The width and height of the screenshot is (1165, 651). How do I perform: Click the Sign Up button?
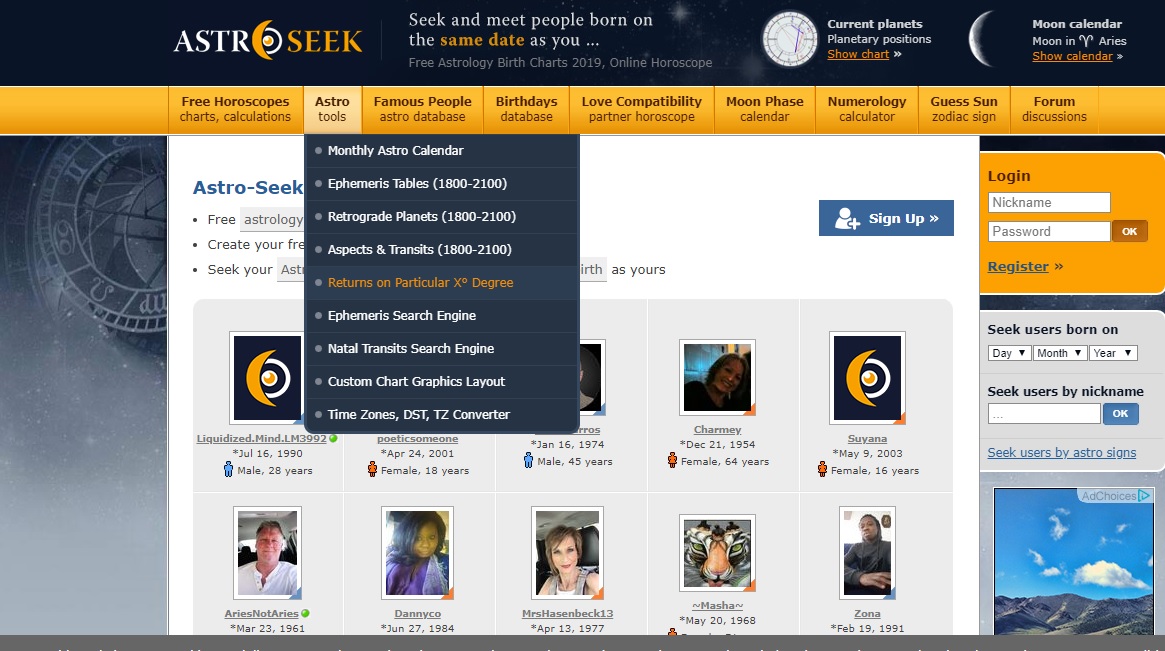tap(886, 218)
